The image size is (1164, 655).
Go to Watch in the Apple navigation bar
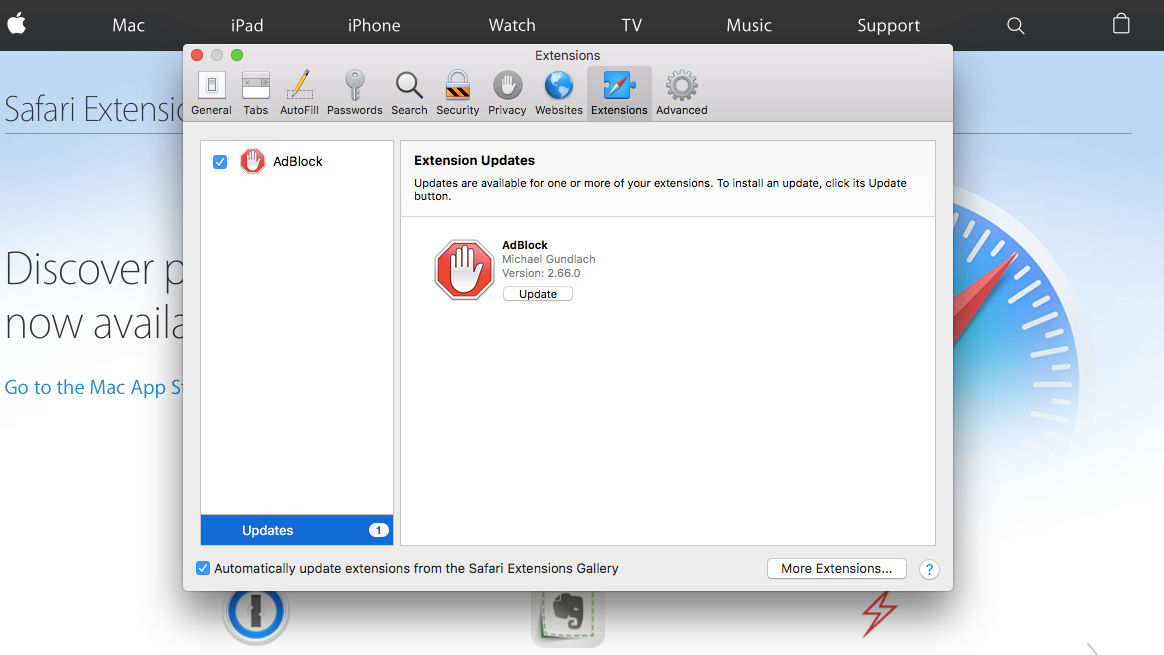(x=512, y=25)
